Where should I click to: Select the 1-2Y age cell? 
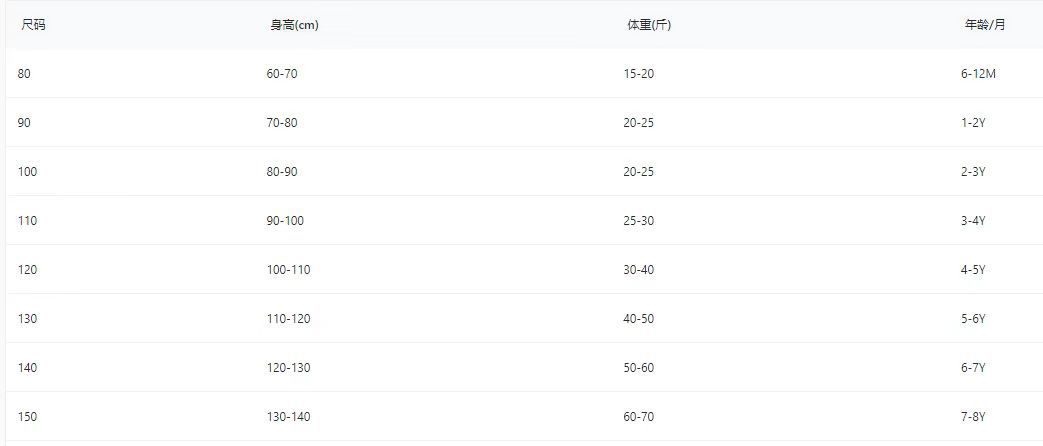[973, 123]
